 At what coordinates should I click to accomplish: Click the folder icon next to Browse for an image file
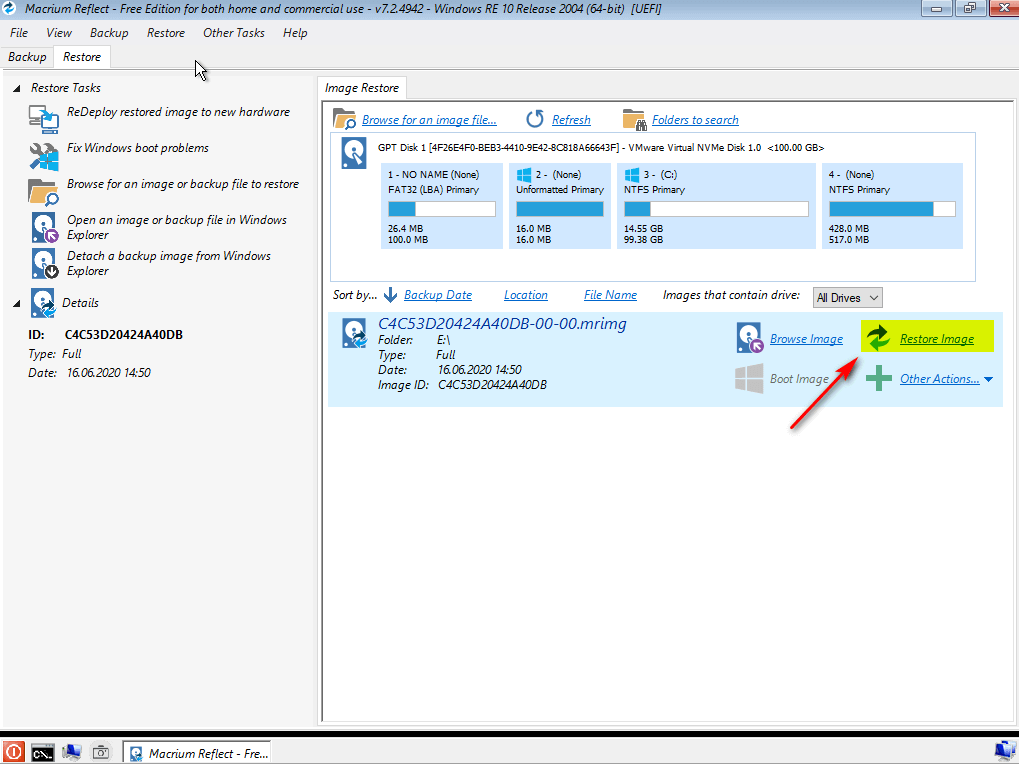click(344, 119)
